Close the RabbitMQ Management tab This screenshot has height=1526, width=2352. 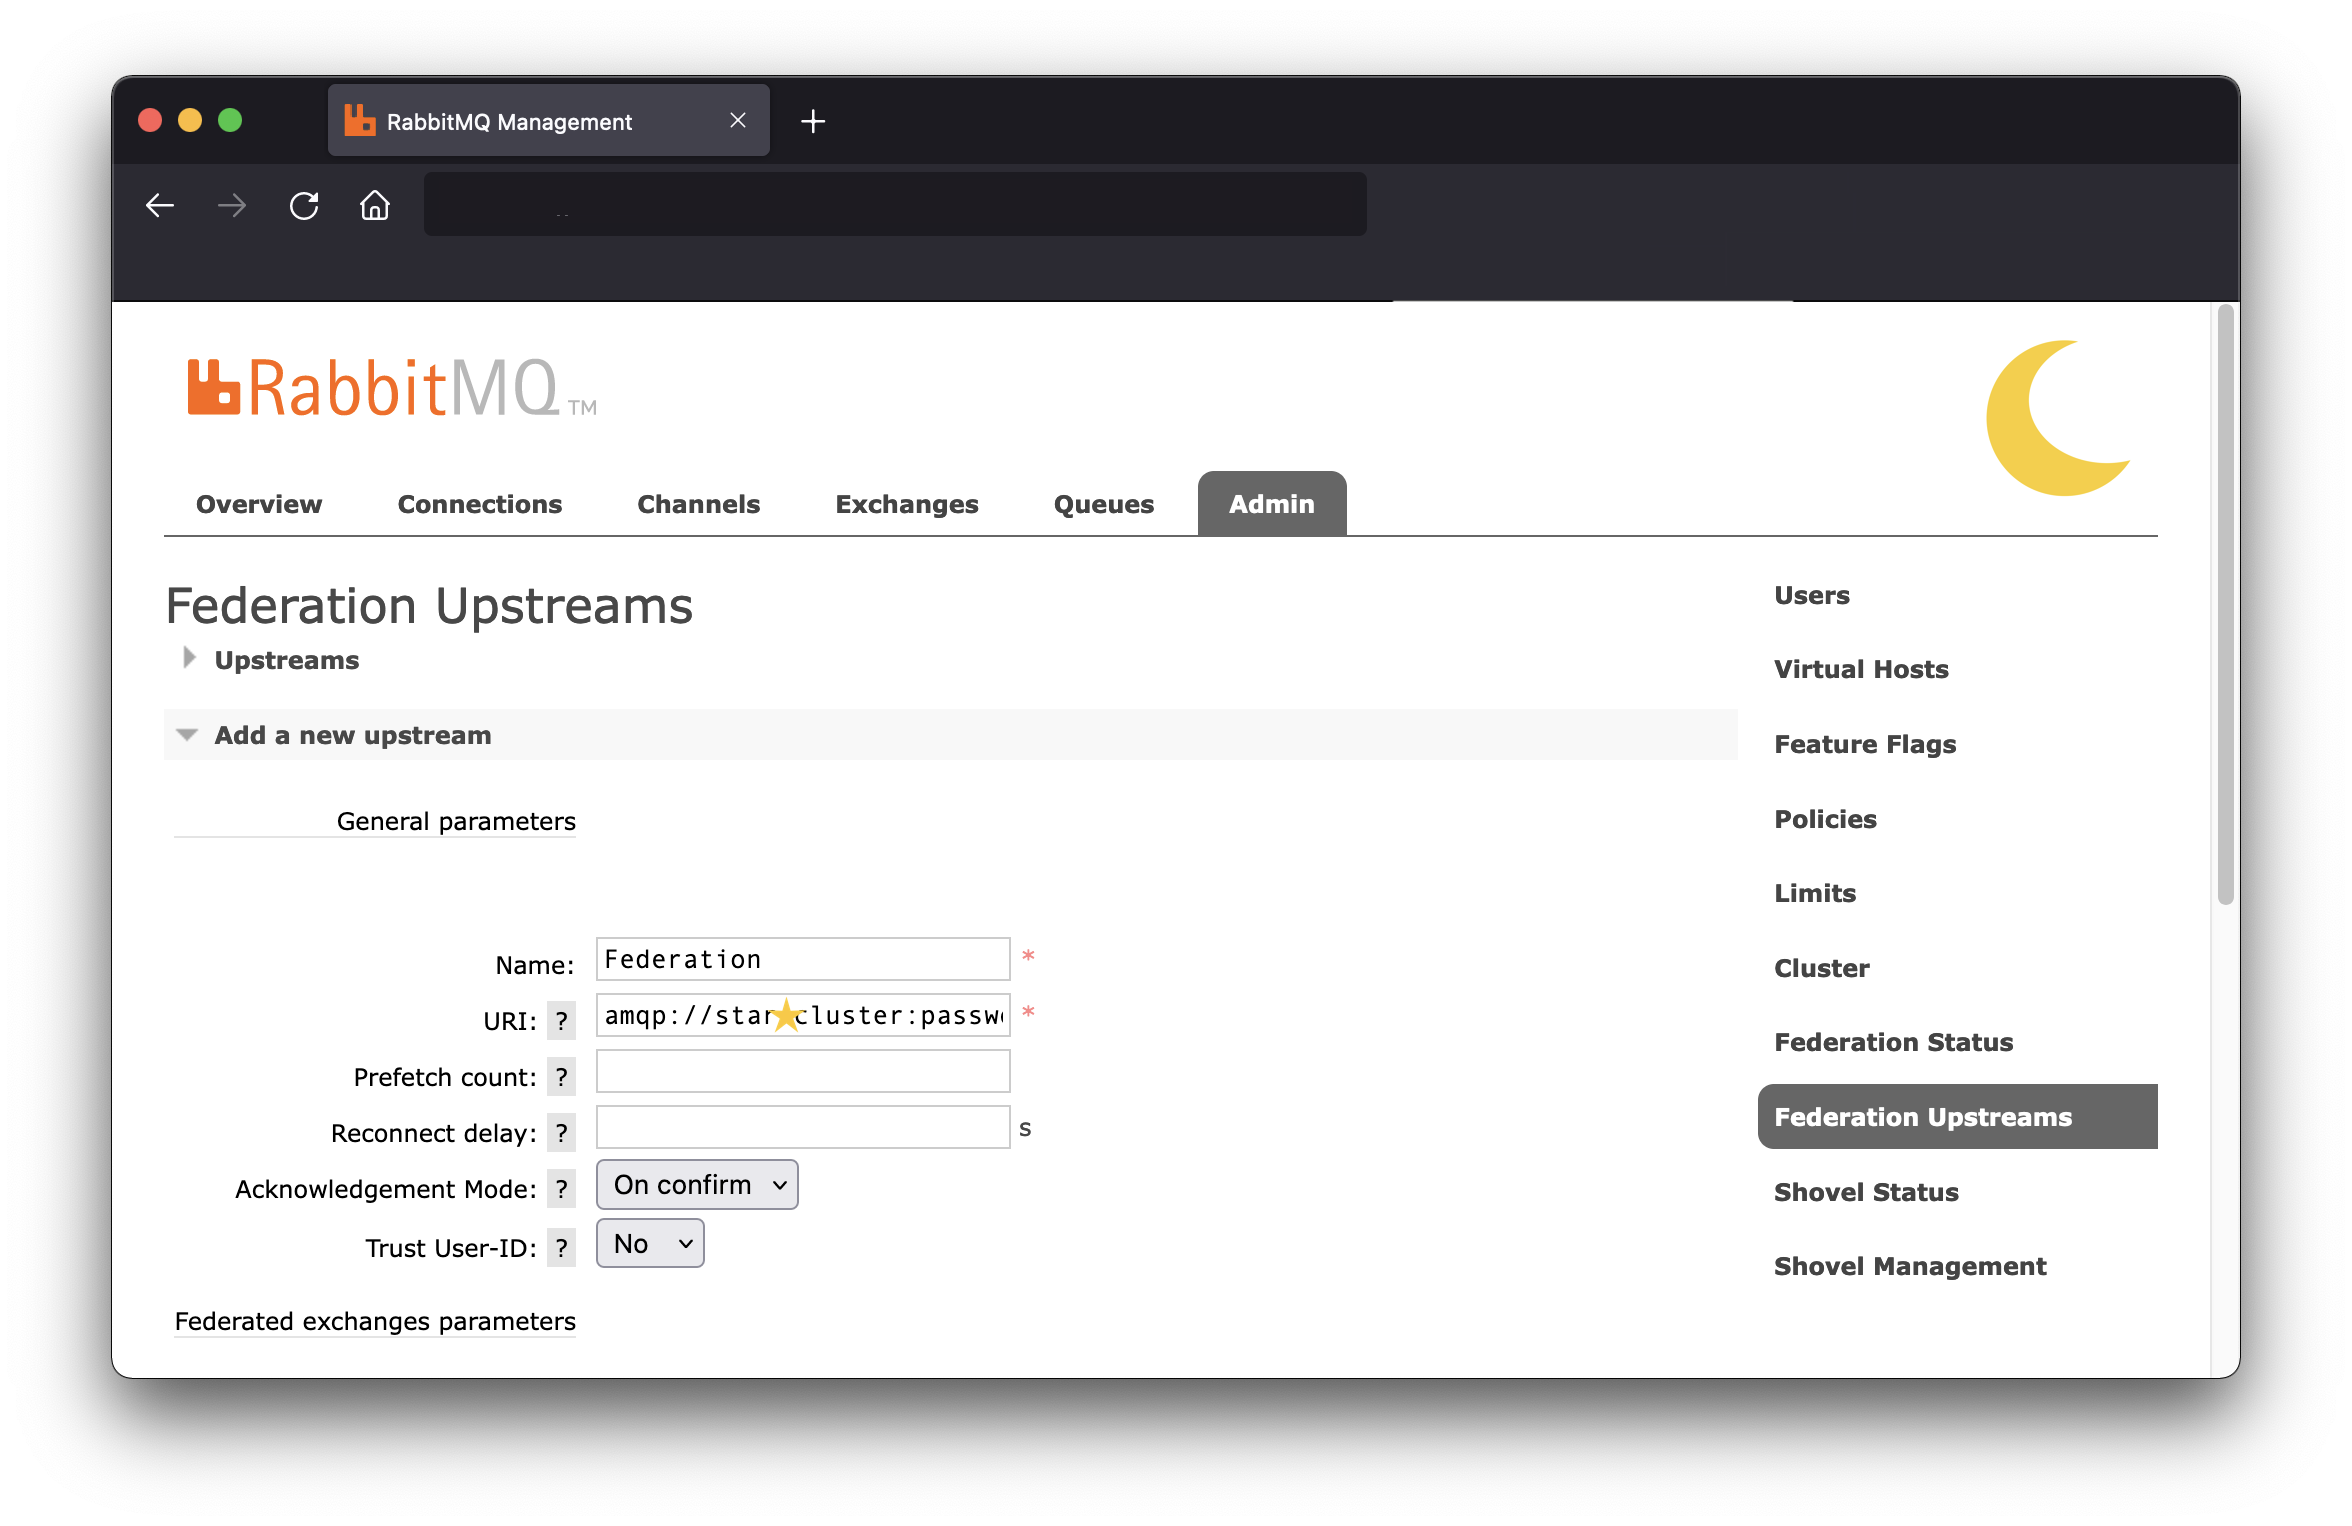tap(738, 121)
